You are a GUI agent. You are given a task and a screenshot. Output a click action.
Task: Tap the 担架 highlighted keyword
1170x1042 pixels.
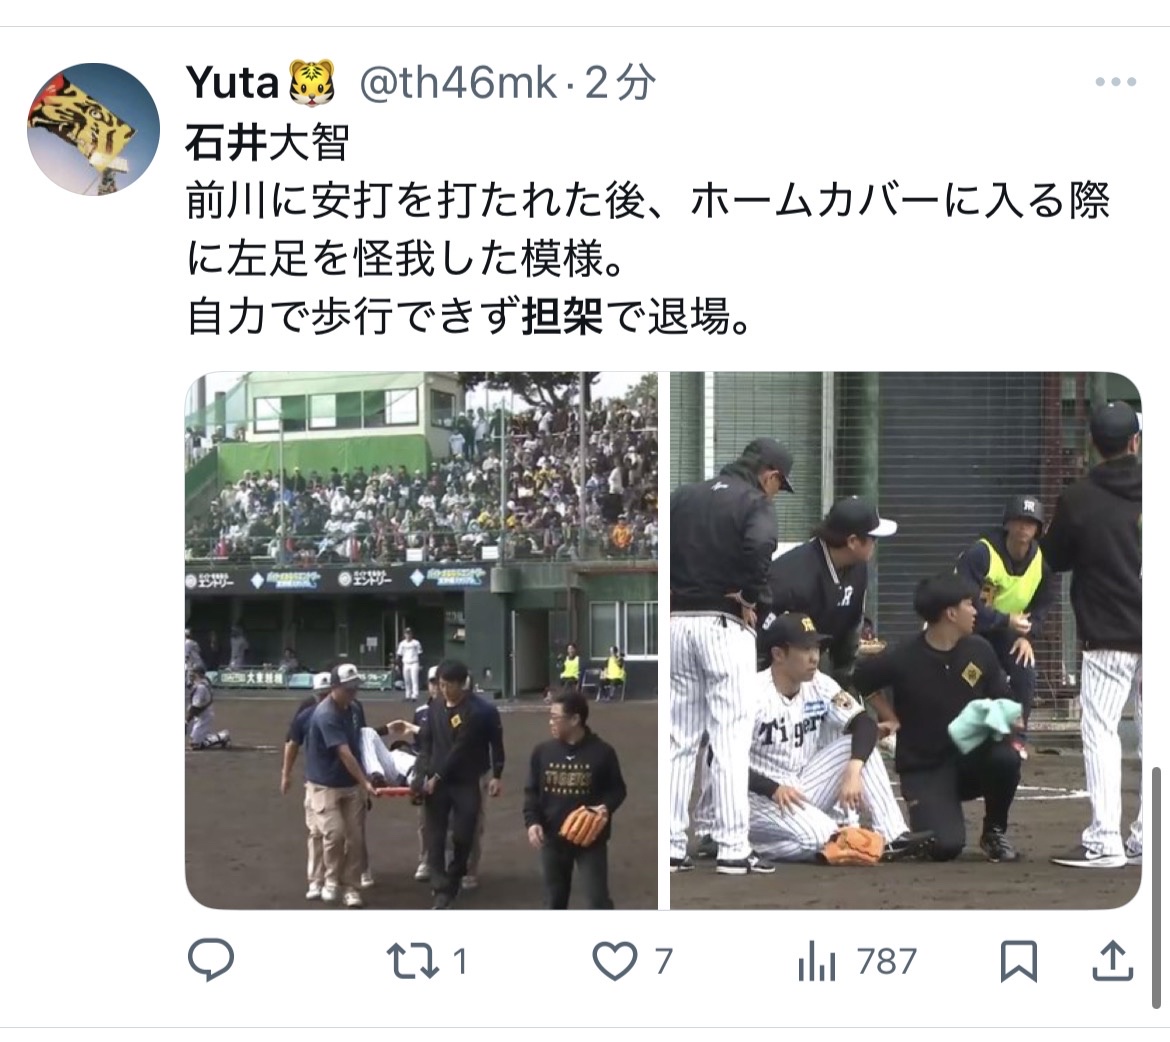click(563, 316)
